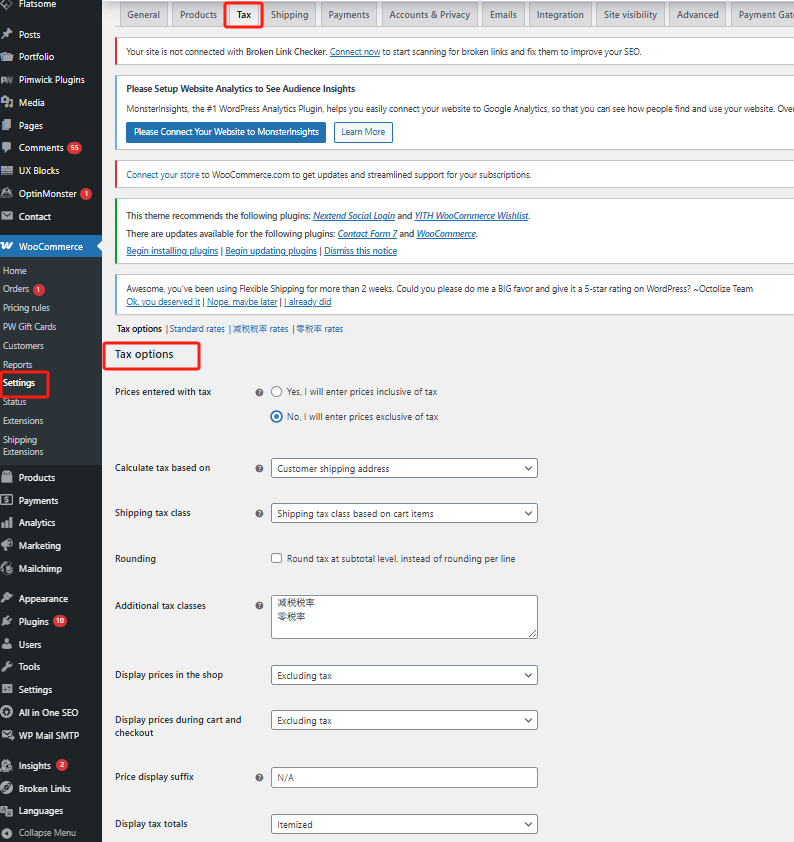Click the OptinMonster icon

coord(7,193)
